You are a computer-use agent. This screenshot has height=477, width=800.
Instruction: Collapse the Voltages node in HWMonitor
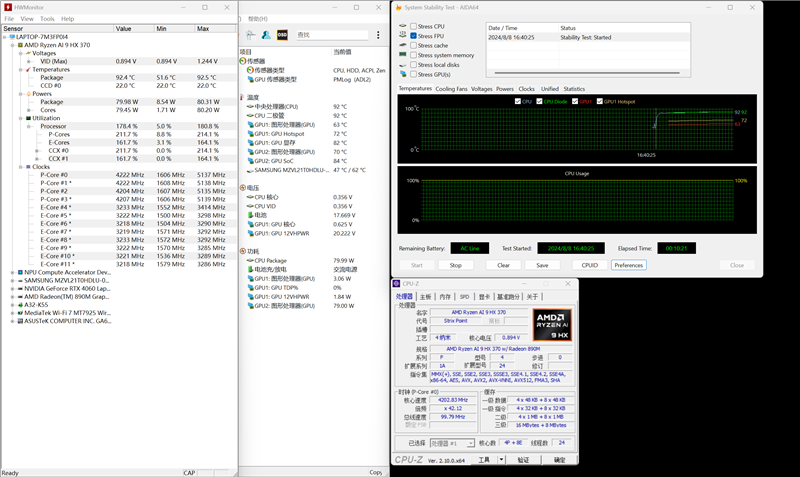click(x=21, y=53)
